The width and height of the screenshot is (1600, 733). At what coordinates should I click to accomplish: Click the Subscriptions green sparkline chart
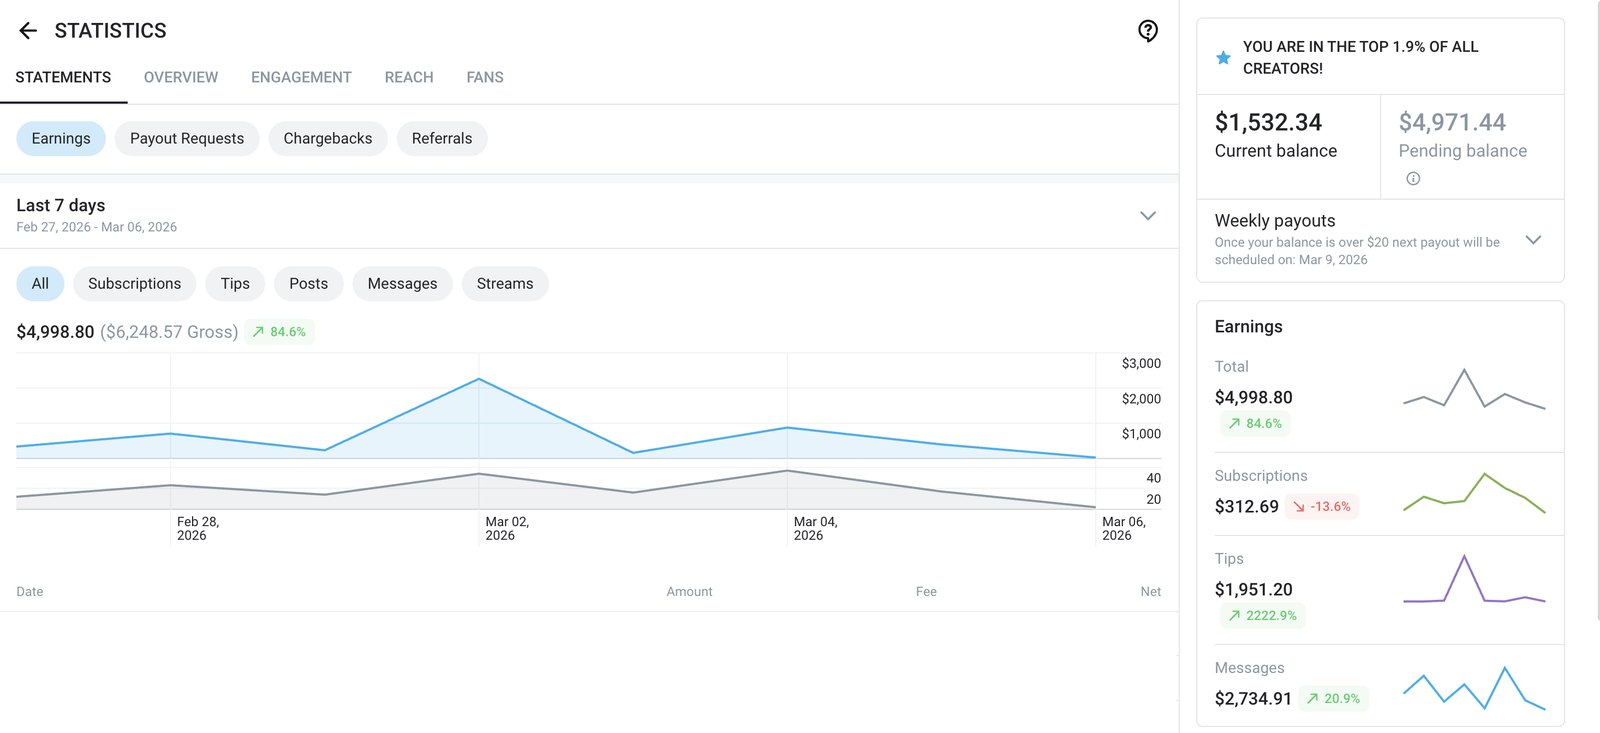pos(1474,493)
